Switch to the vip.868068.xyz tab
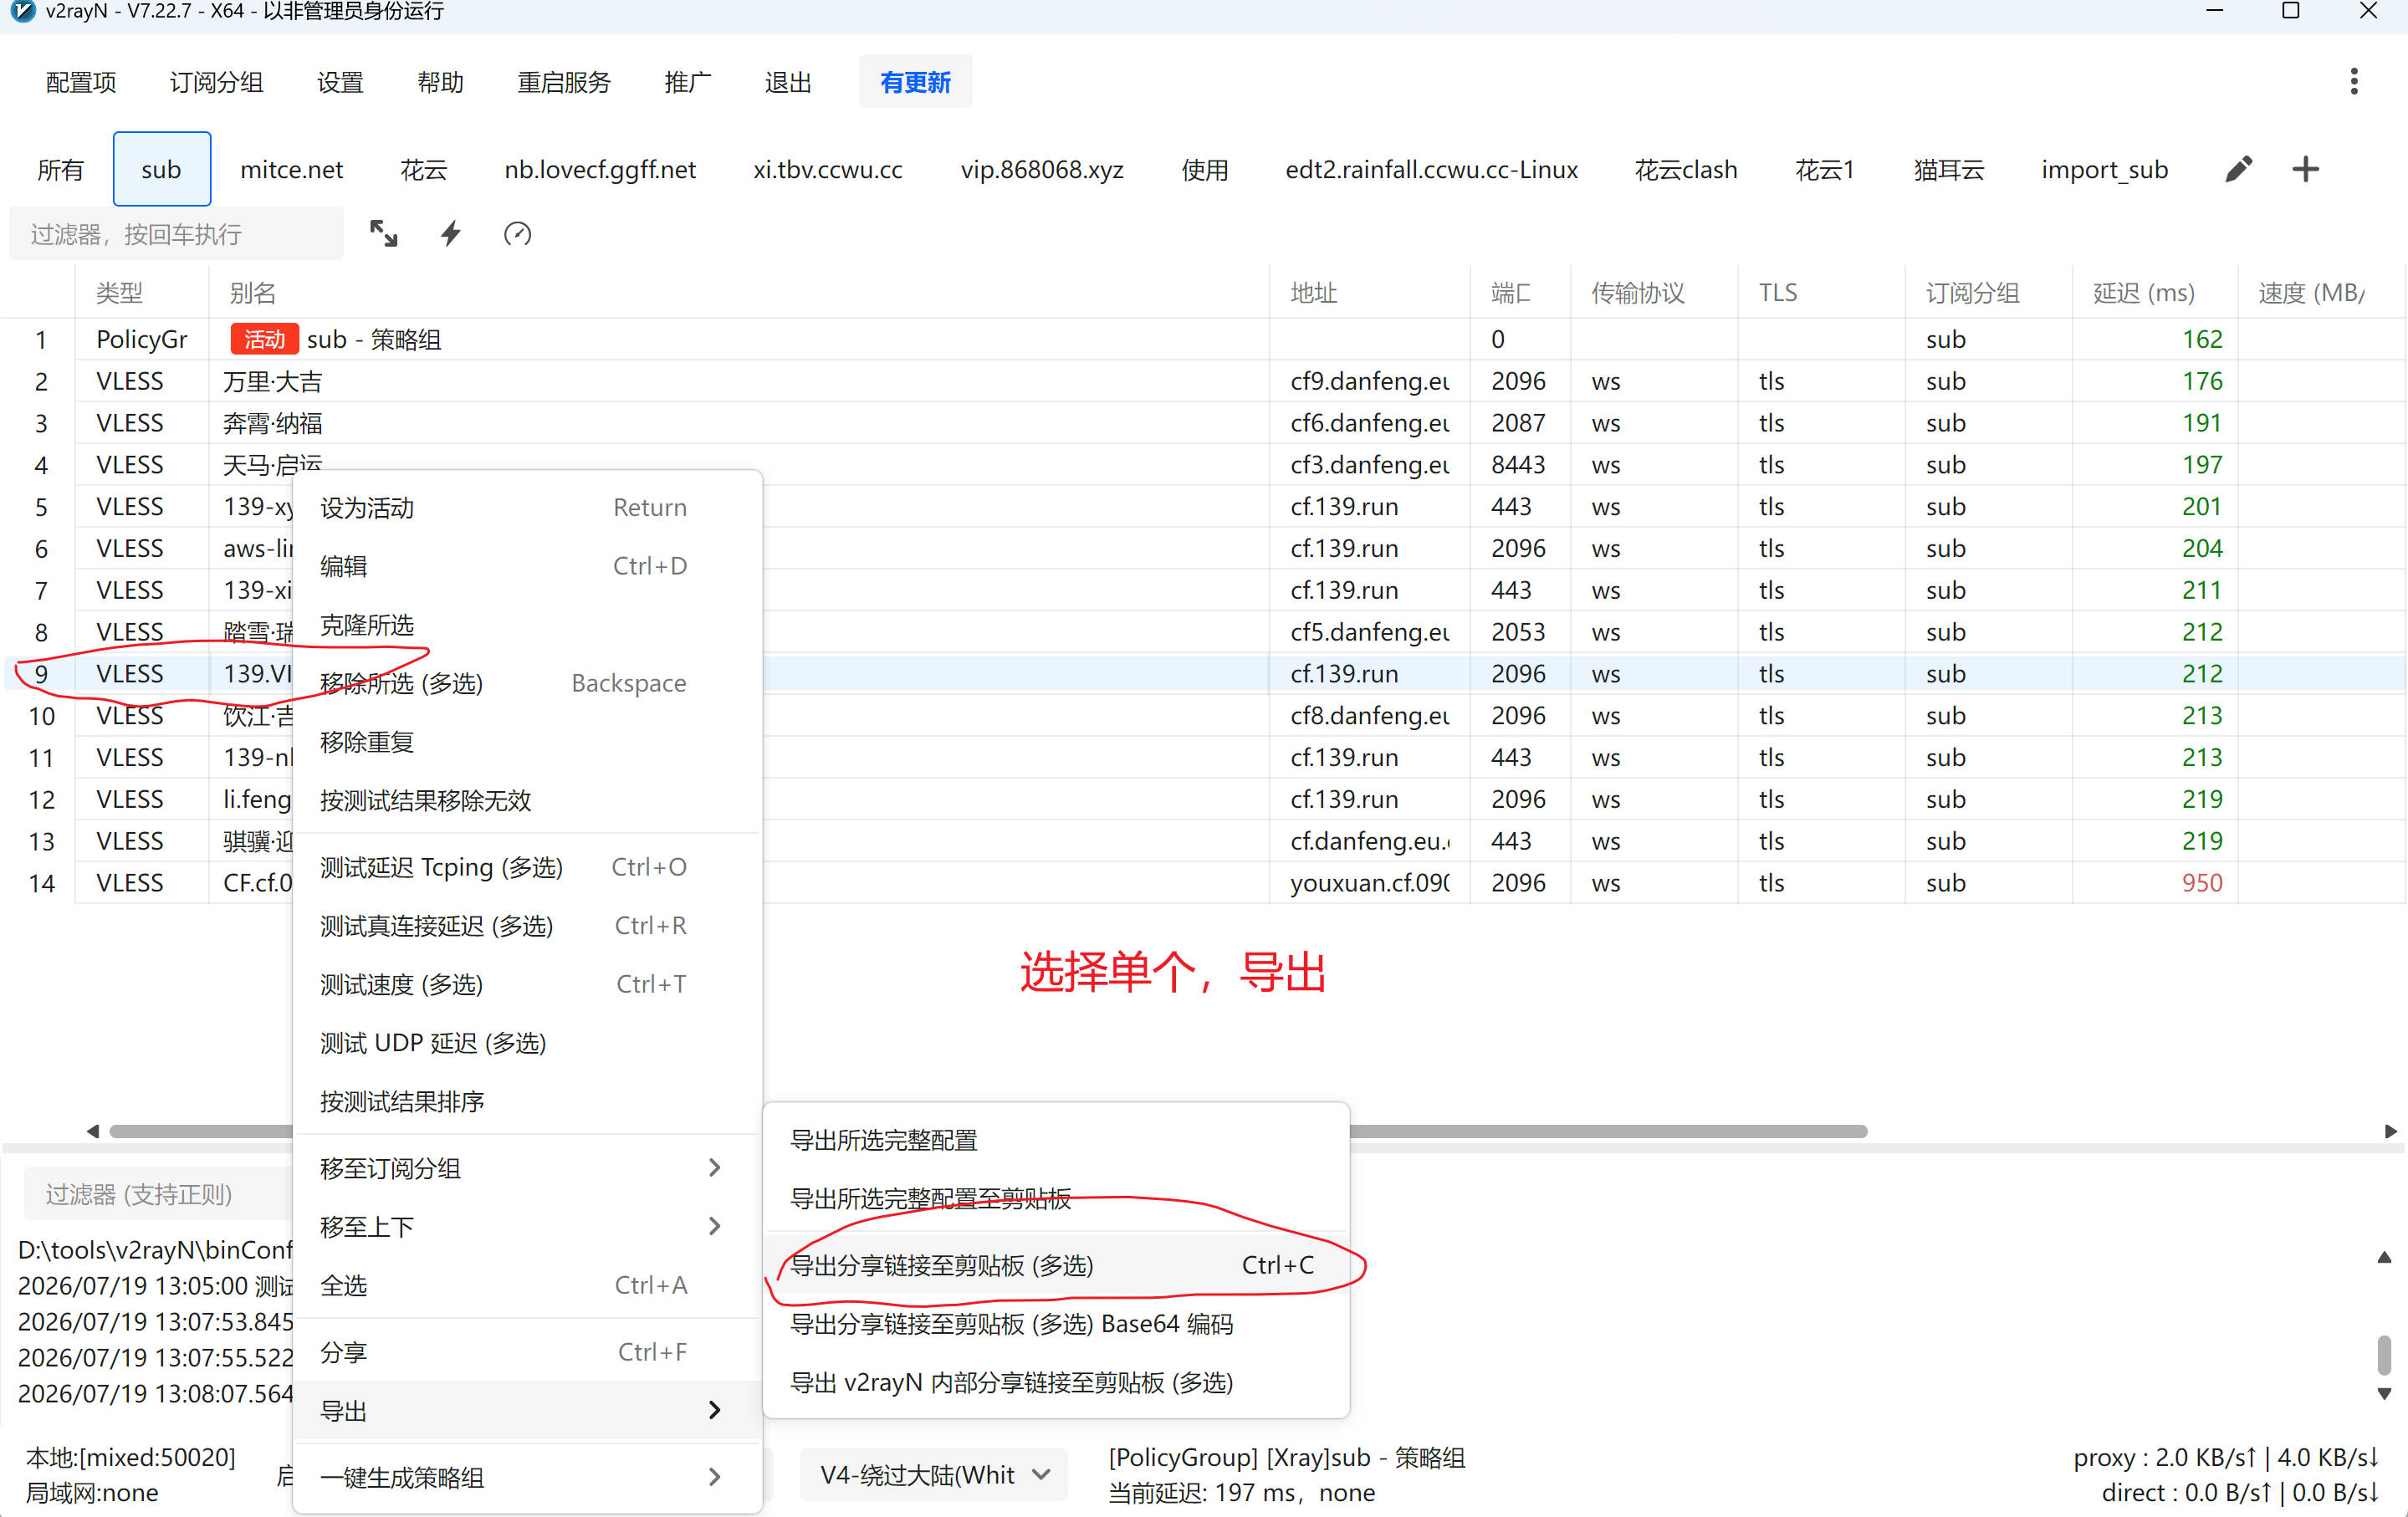 1042,169
